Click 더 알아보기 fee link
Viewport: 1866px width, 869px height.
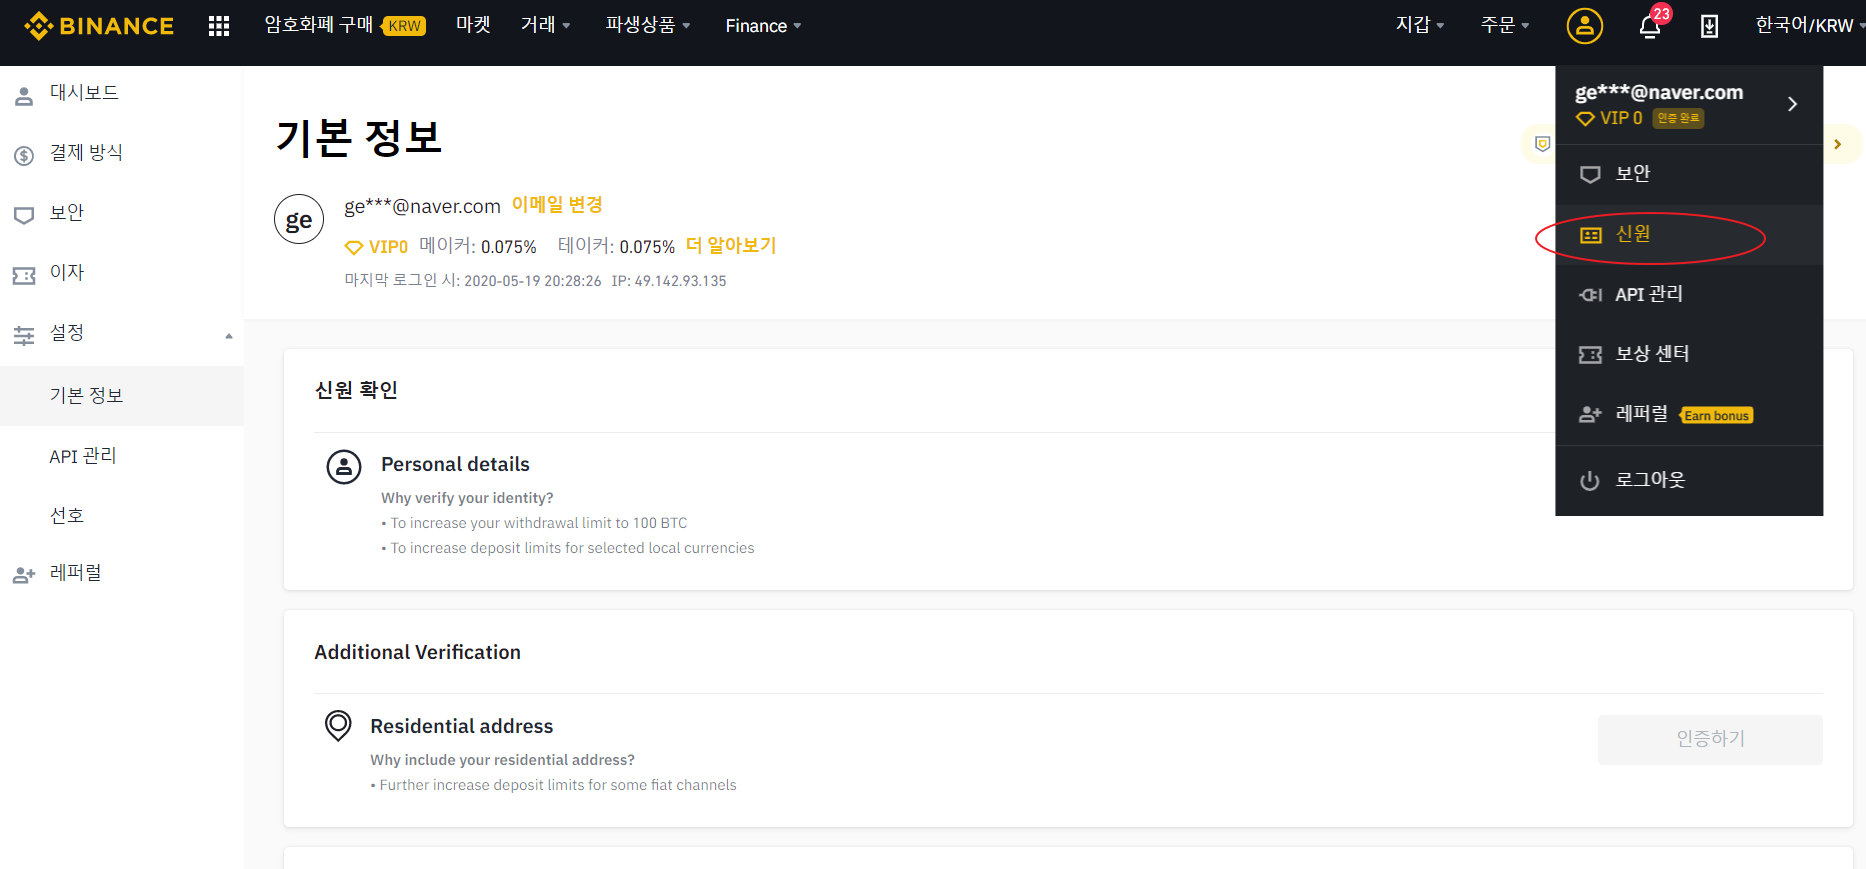pos(731,246)
